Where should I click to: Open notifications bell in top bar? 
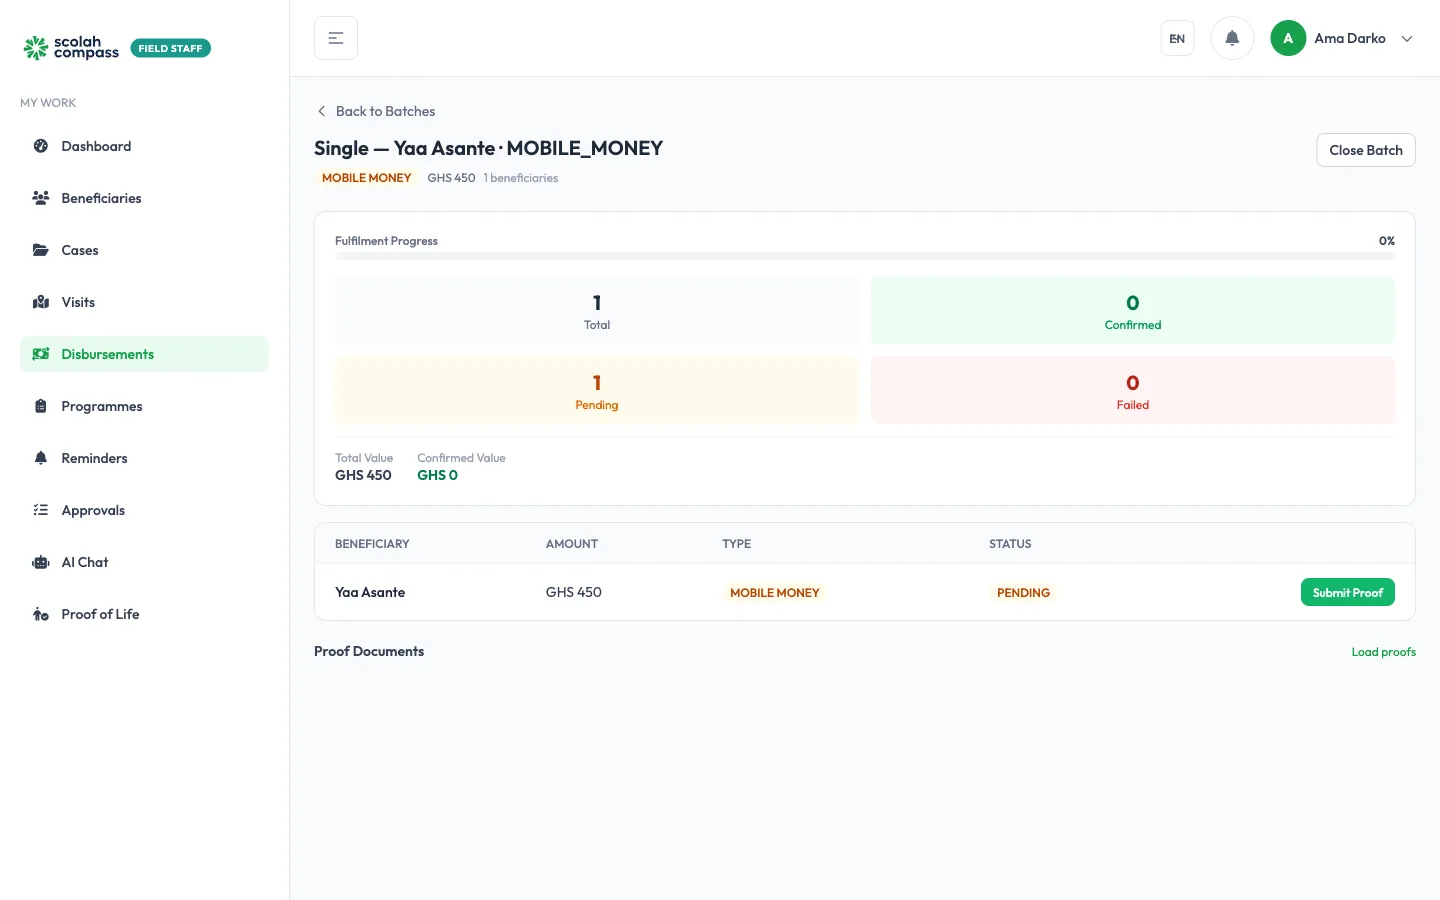[1232, 38]
